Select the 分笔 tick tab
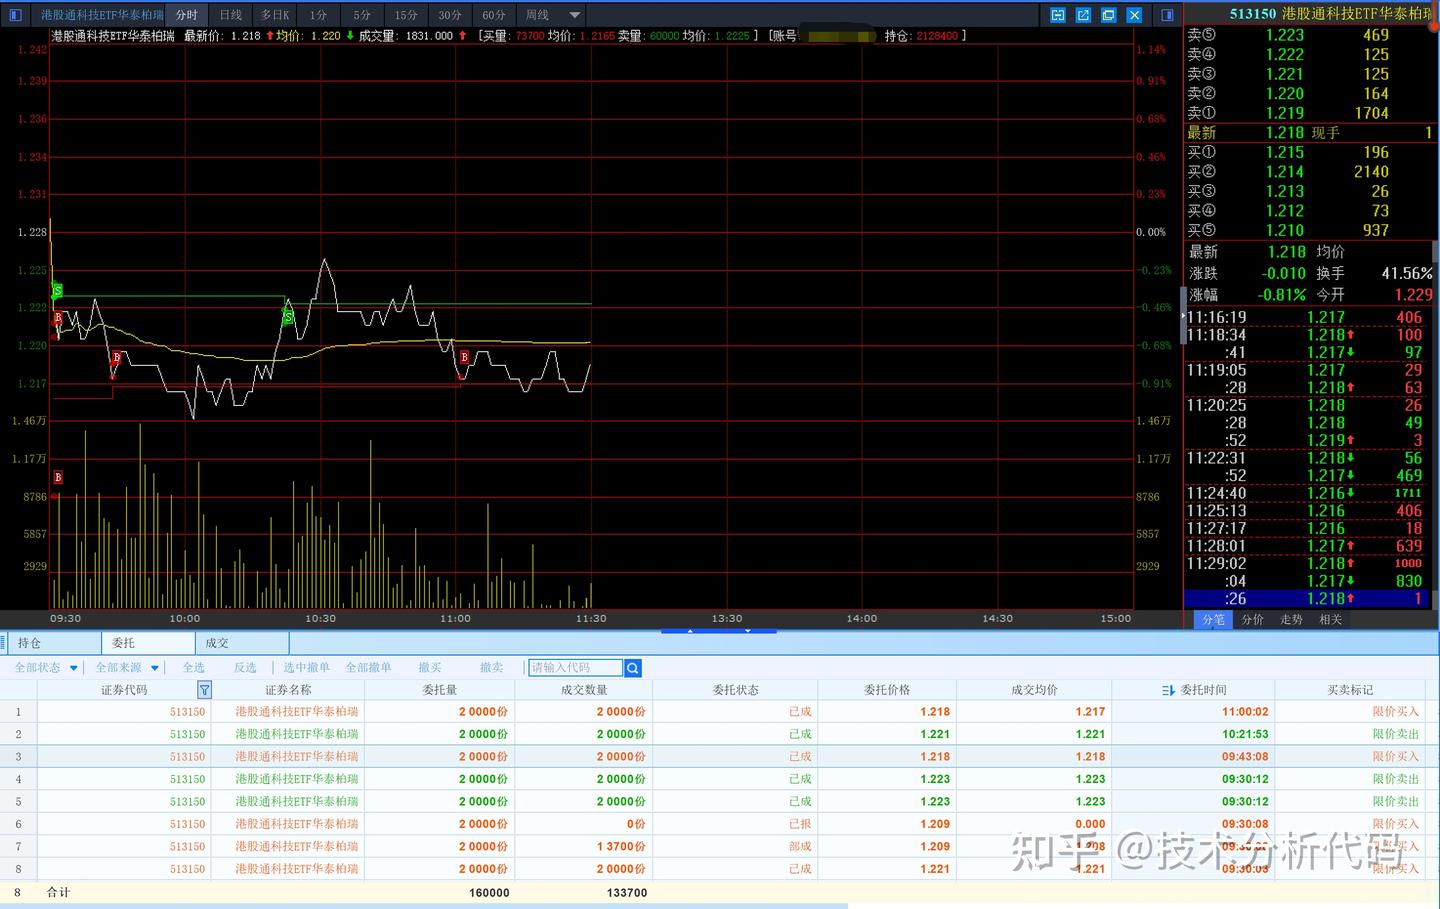This screenshot has width=1440, height=909. tap(1213, 620)
